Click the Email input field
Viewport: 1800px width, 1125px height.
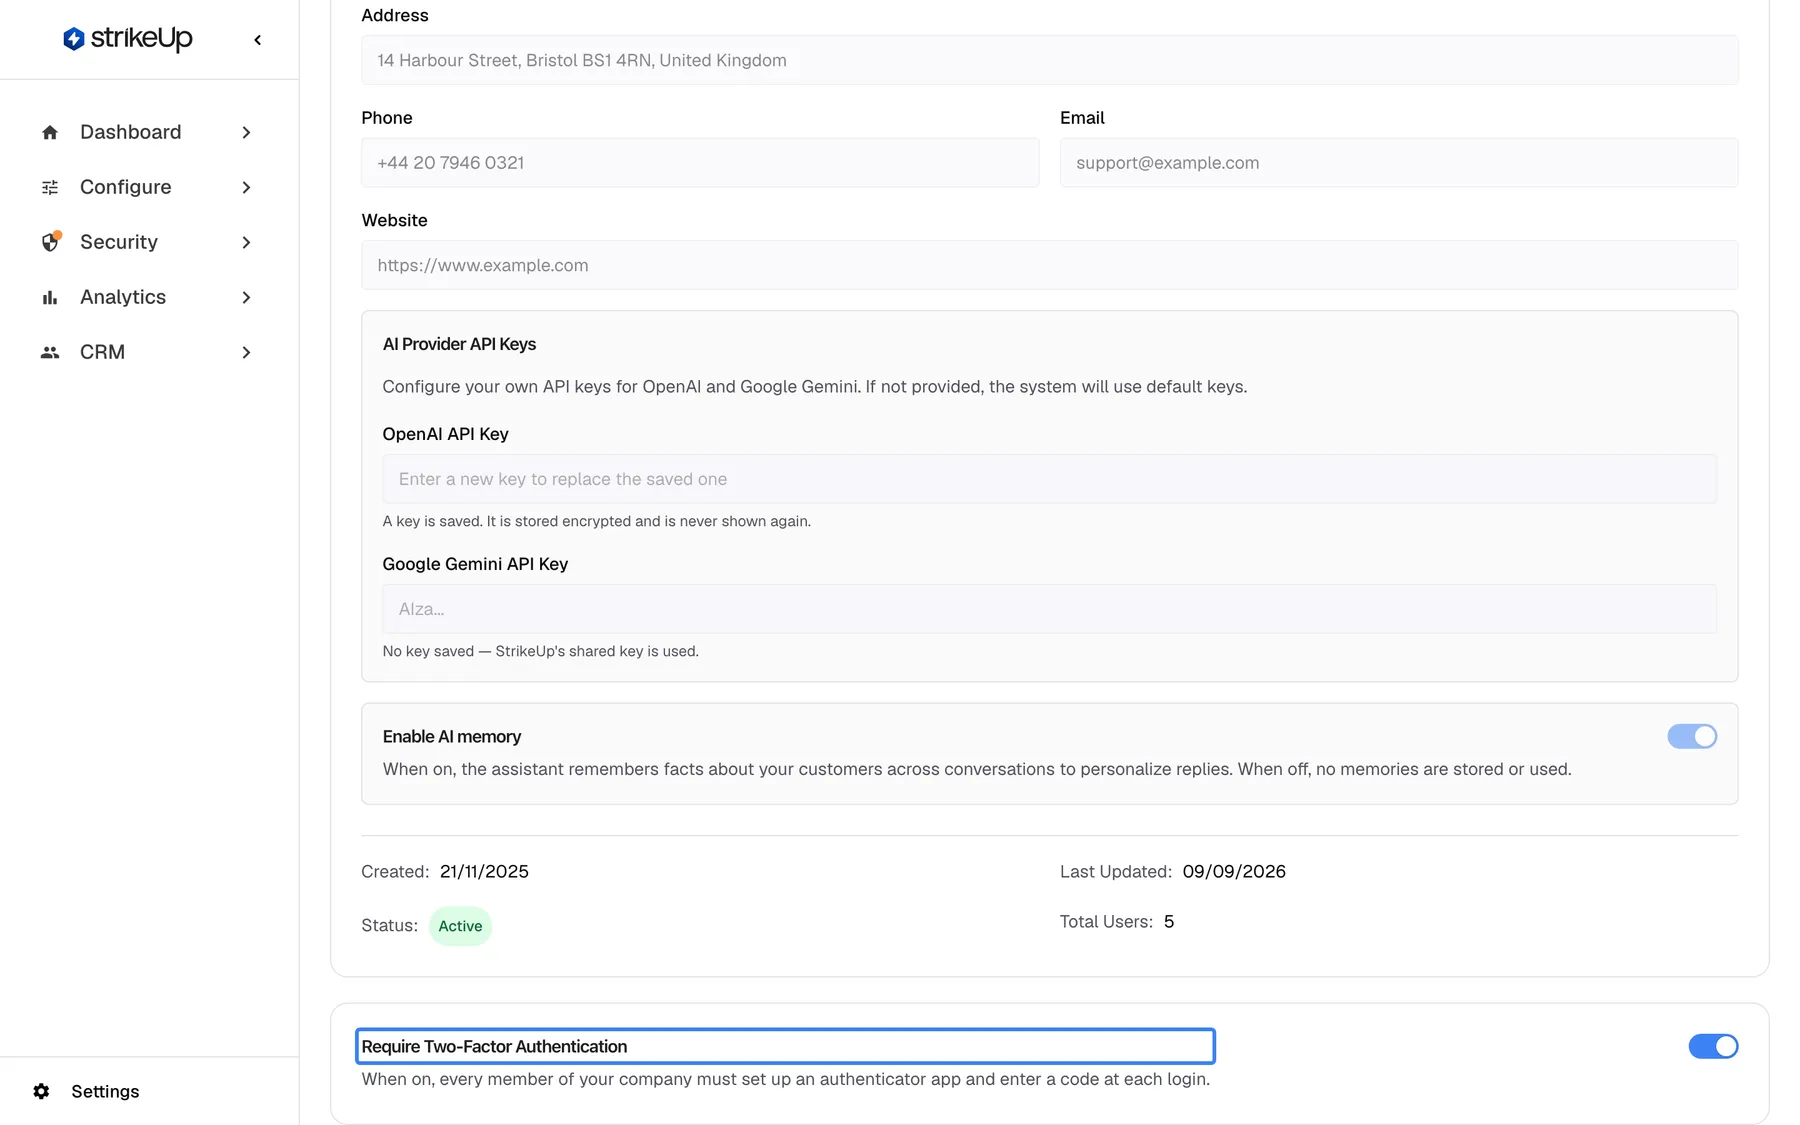[1399, 162]
